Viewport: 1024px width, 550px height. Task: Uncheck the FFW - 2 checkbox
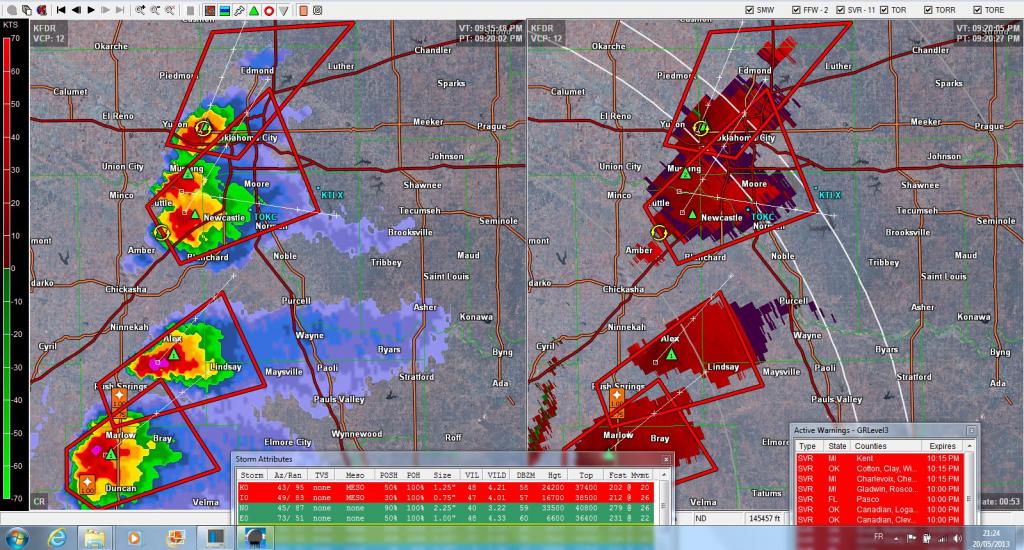[x=796, y=10]
